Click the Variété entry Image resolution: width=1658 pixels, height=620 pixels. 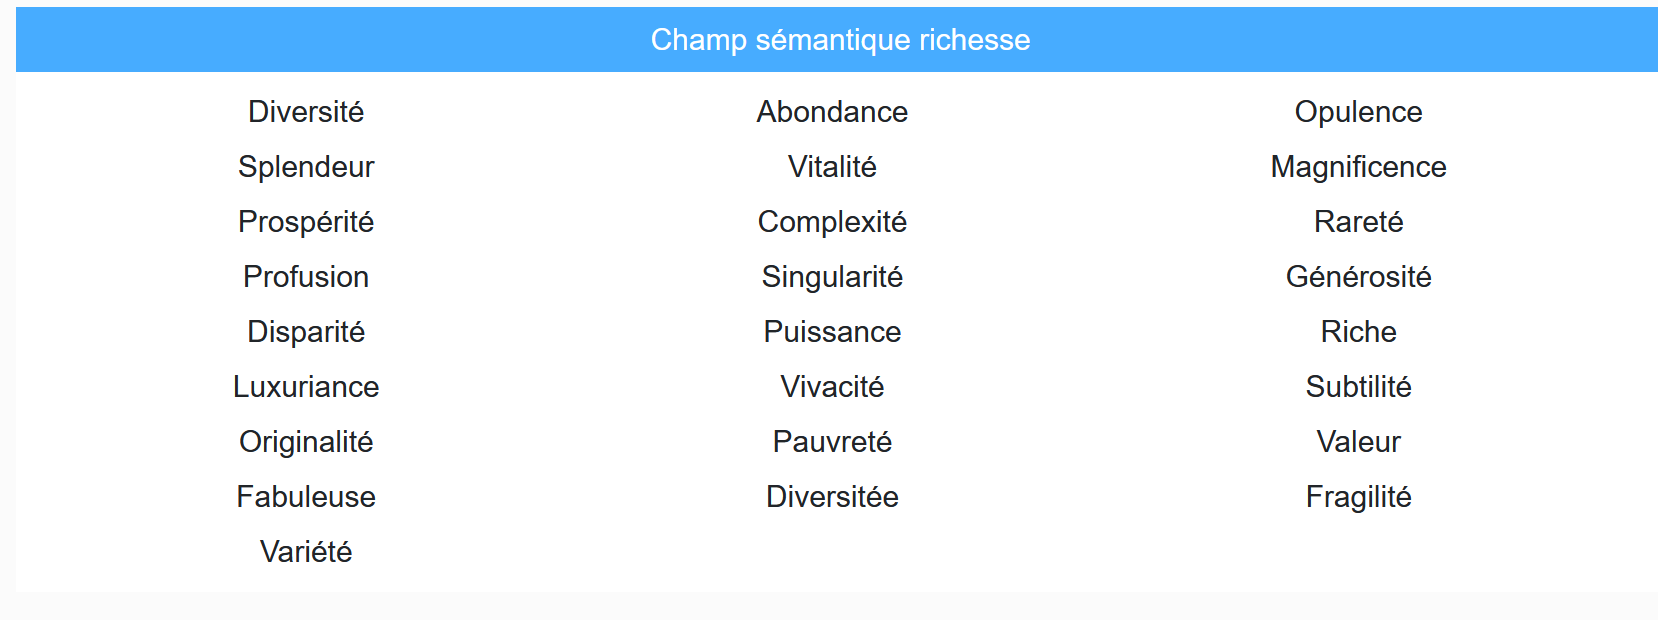tap(306, 552)
